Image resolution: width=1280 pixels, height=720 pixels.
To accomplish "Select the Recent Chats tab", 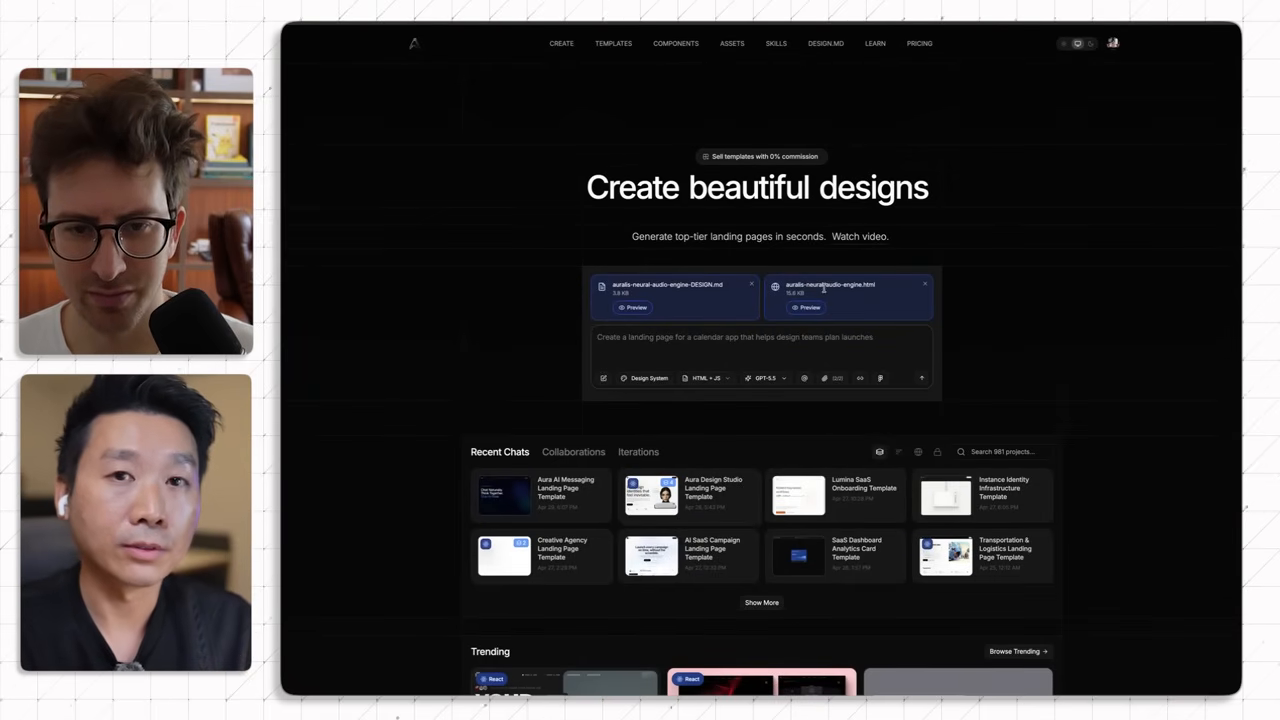I will click(500, 452).
